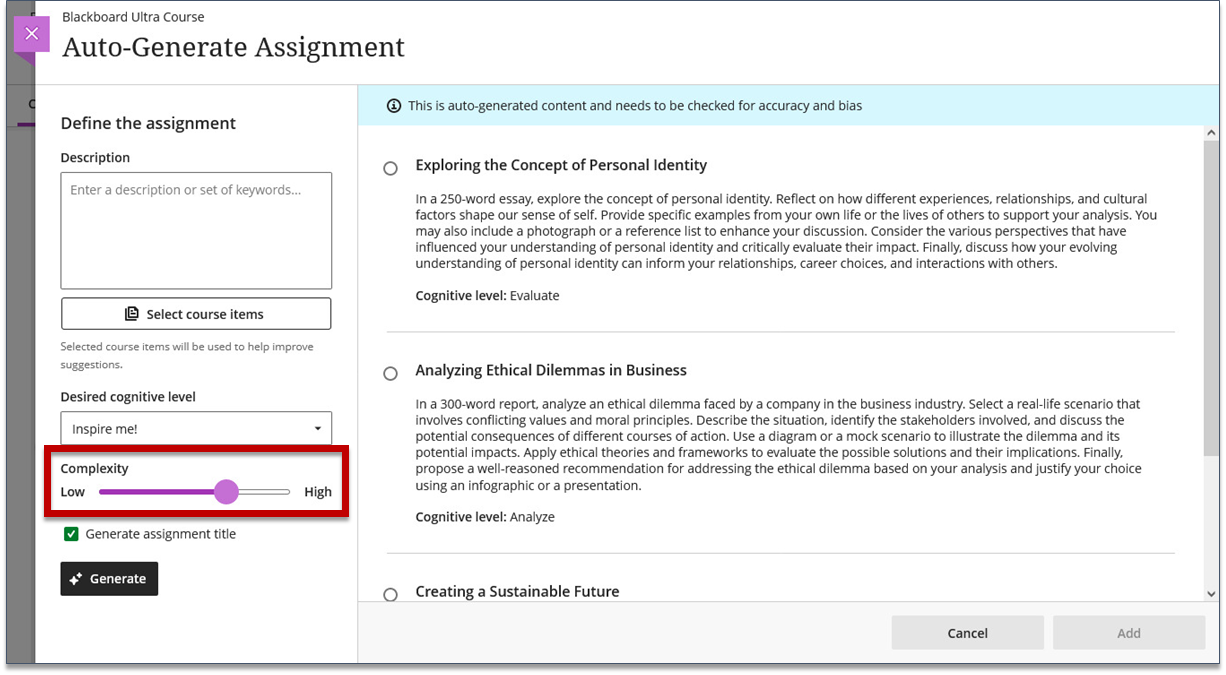Close the Auto-Generate Assignment panel
This screenshot has height=675, width=1226.
[x=31, y=34]
